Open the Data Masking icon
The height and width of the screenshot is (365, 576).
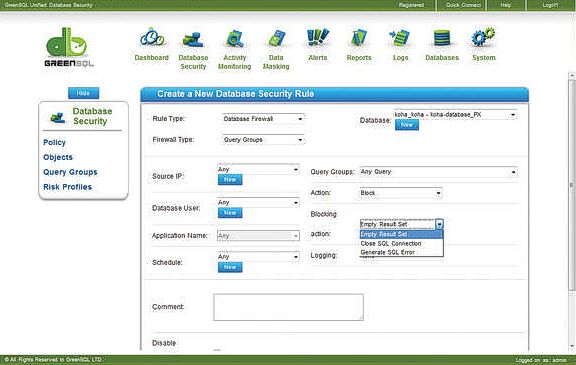pyautogui.click(x=276, y=38)
